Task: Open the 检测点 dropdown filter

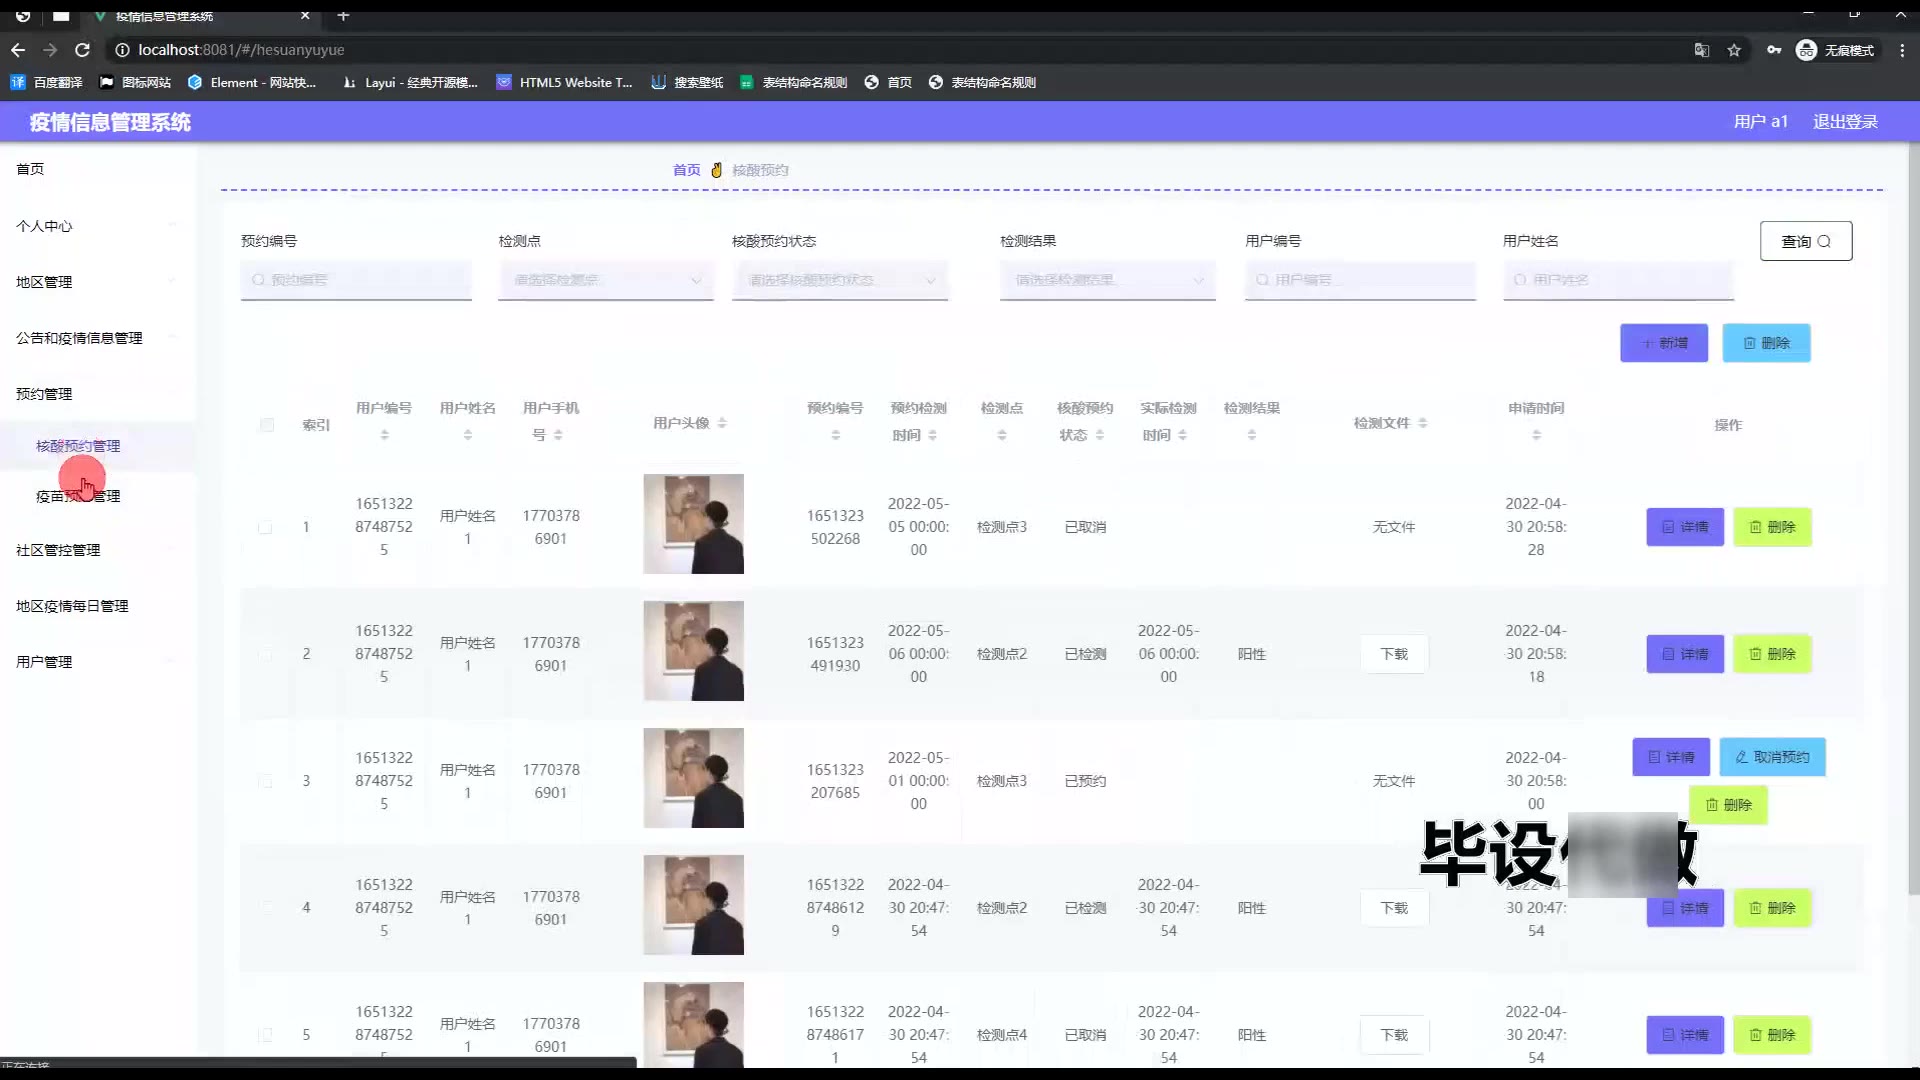Action: click(605, 280)
